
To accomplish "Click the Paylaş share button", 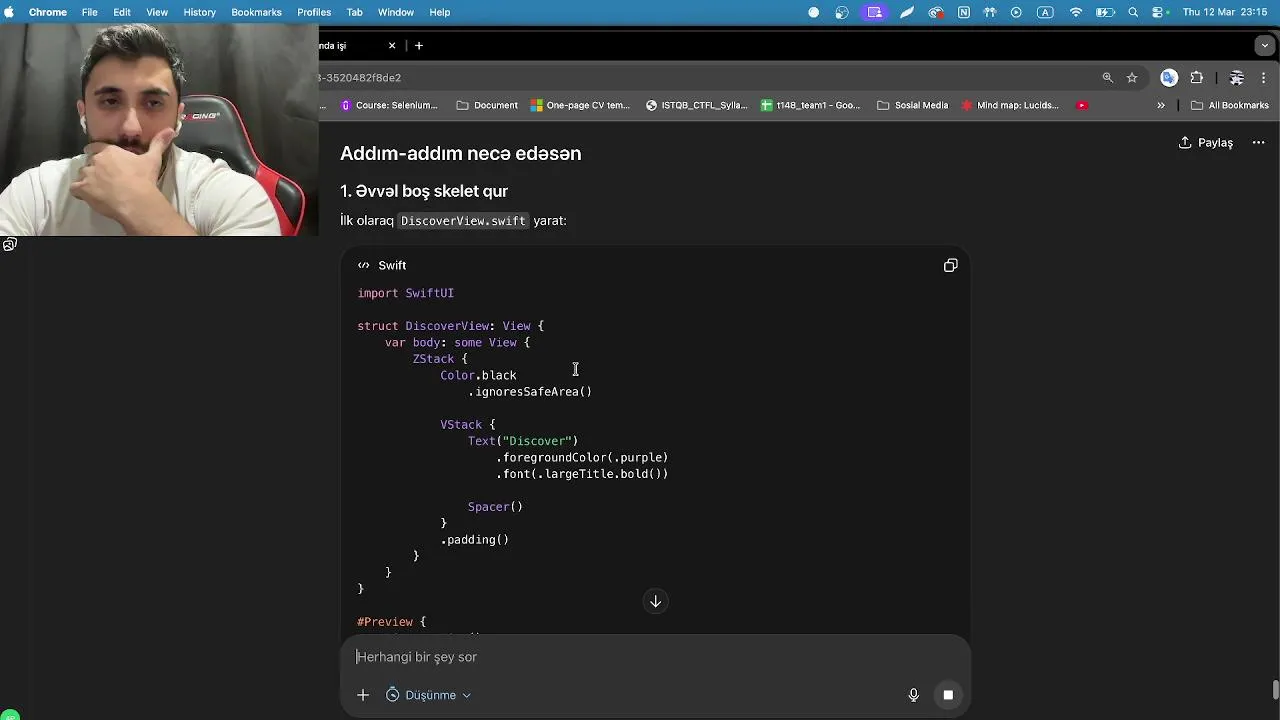I will pos(1206,143).
